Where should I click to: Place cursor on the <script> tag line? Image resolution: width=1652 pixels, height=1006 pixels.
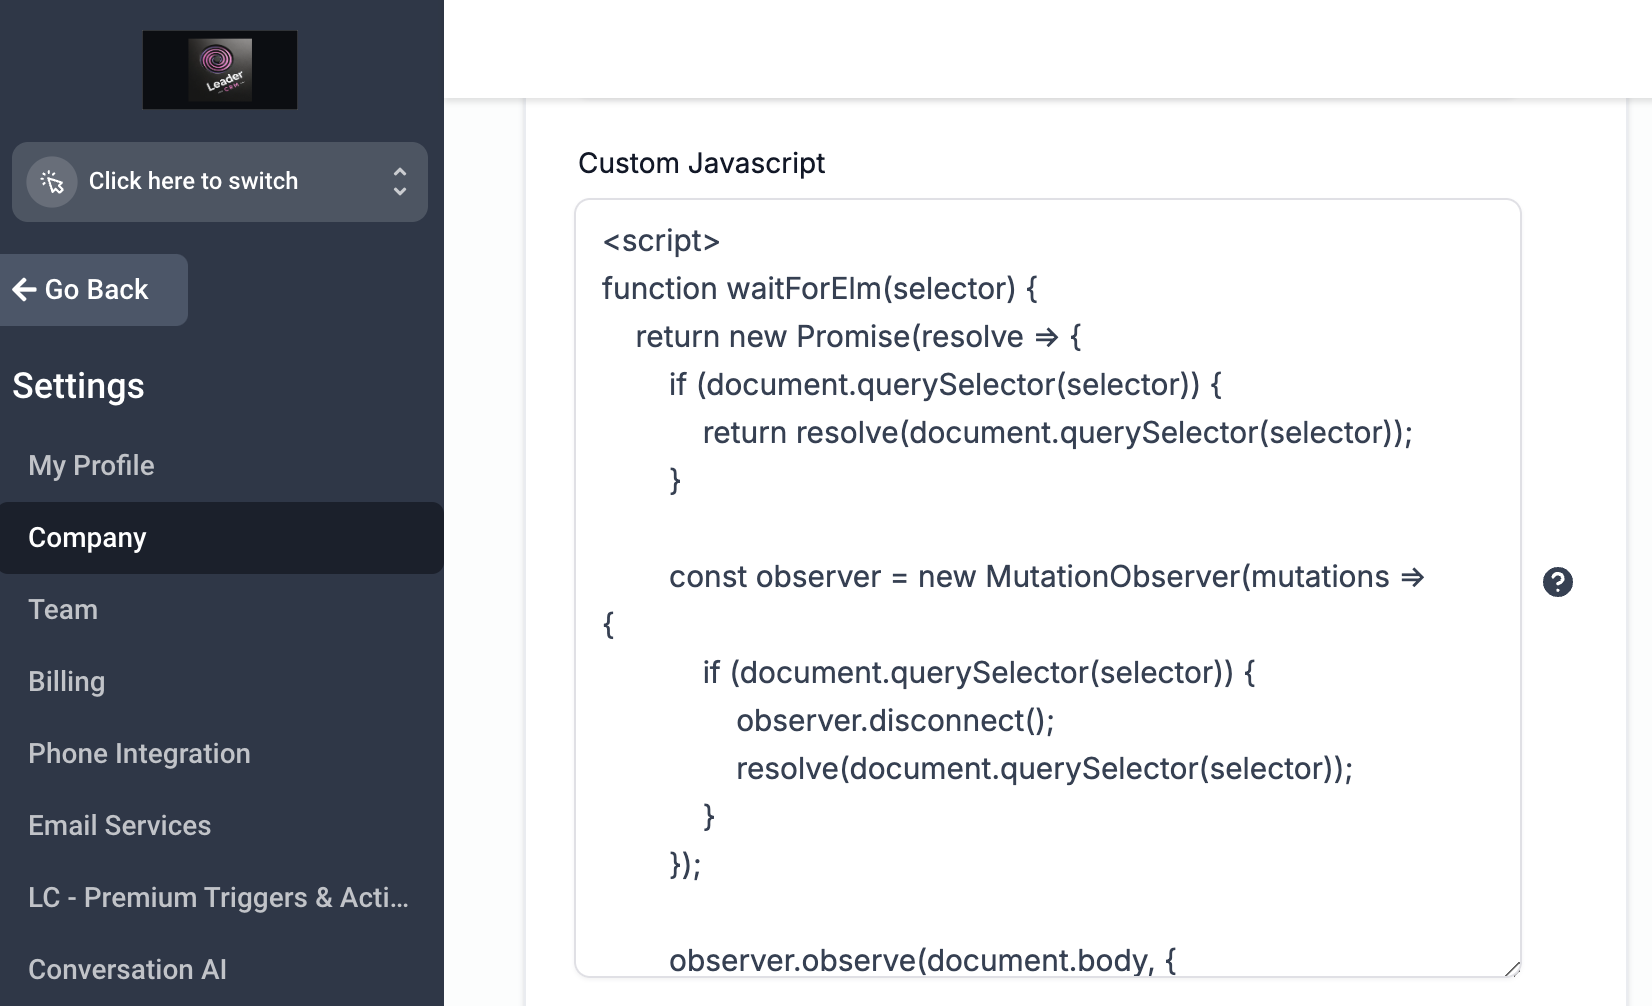(x=661, y=241)
